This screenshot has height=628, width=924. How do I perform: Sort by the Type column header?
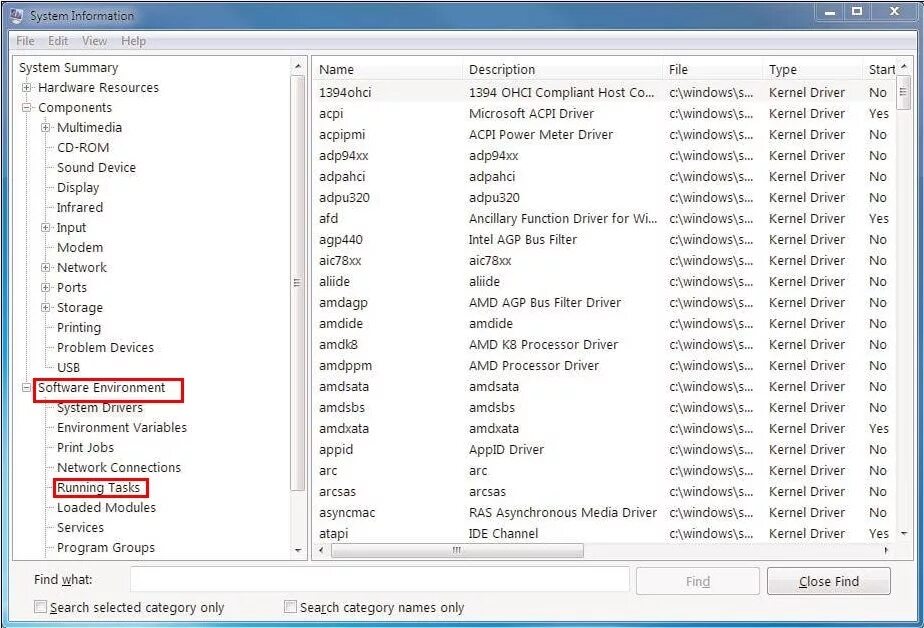[813, 70]
